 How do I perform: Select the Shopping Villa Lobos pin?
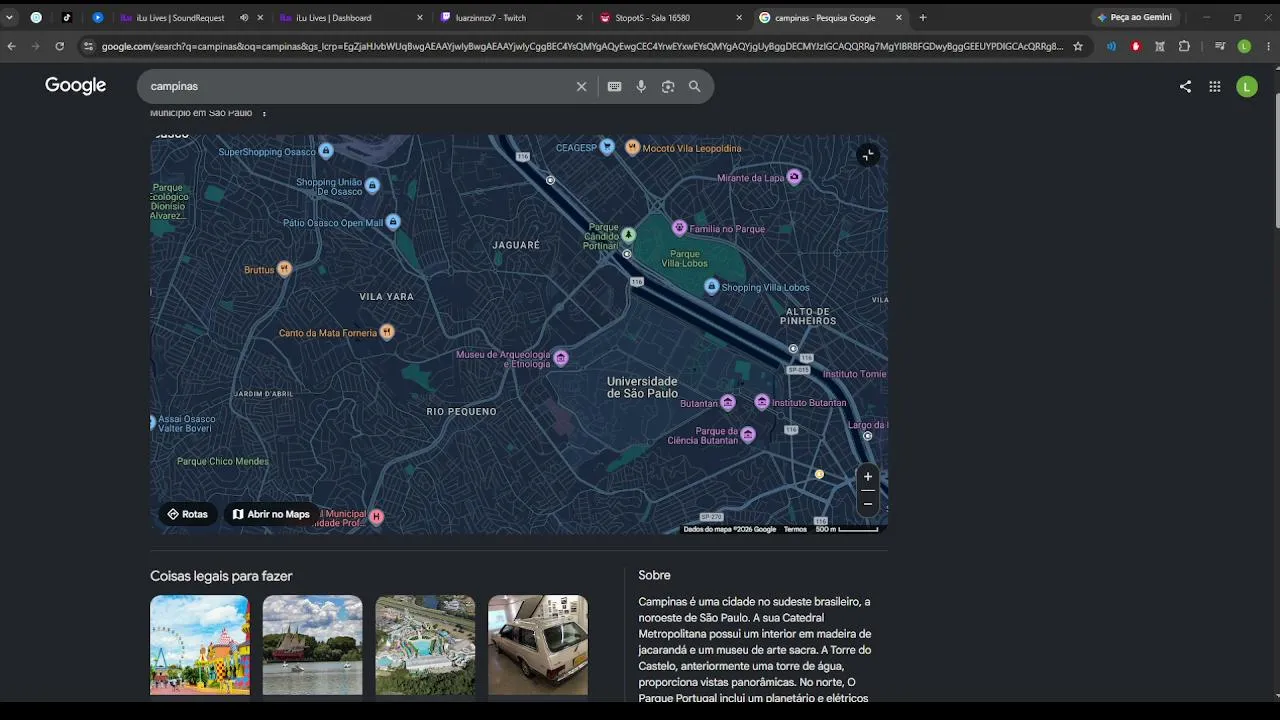click(x=711, y=287)
